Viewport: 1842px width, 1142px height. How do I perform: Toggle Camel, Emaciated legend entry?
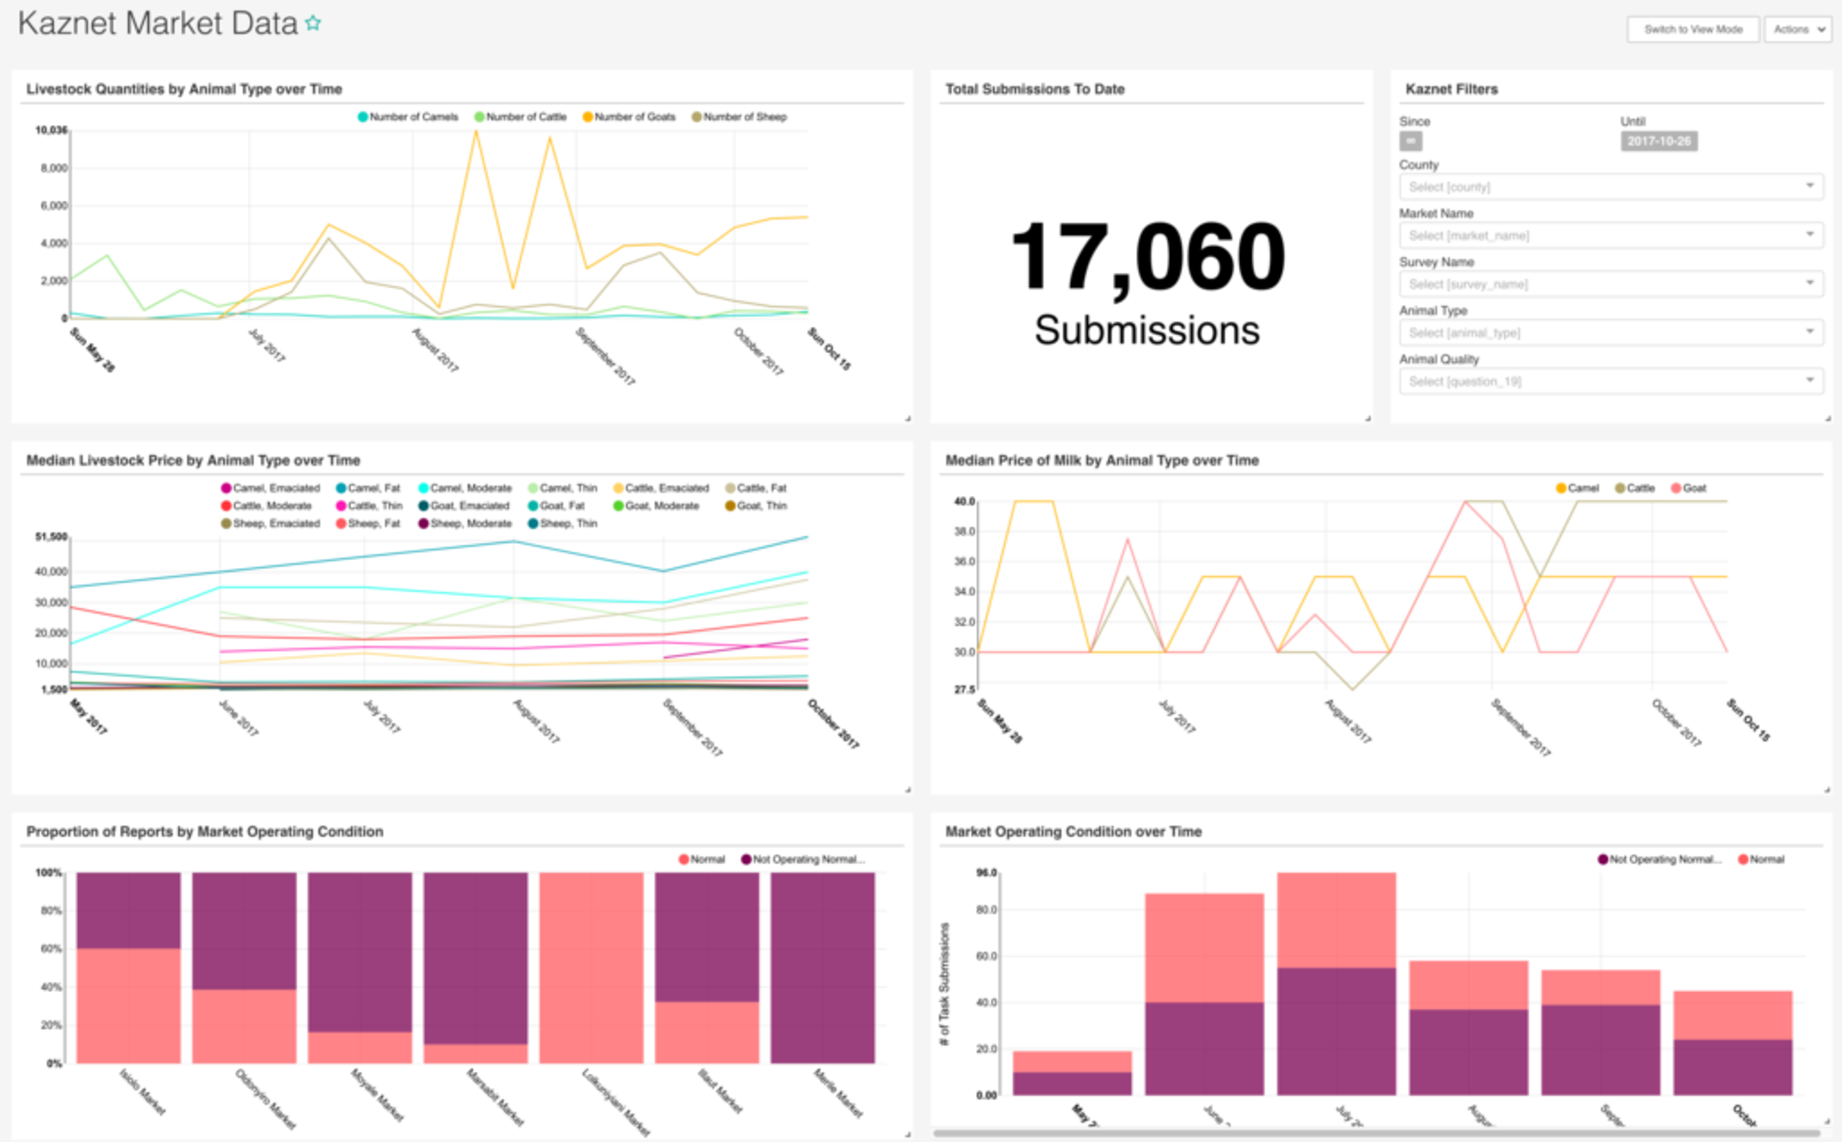pos(270,488)
